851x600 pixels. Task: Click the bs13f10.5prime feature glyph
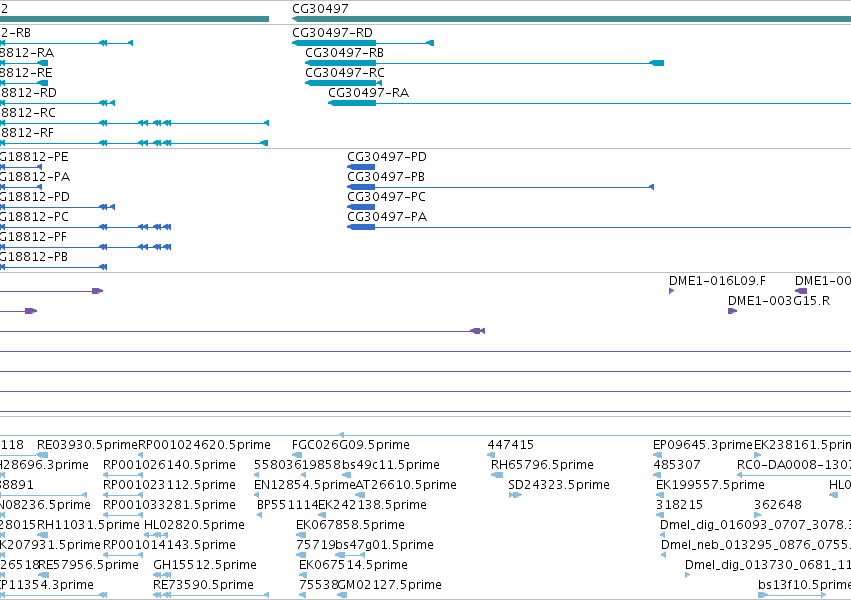click(792, 595)
